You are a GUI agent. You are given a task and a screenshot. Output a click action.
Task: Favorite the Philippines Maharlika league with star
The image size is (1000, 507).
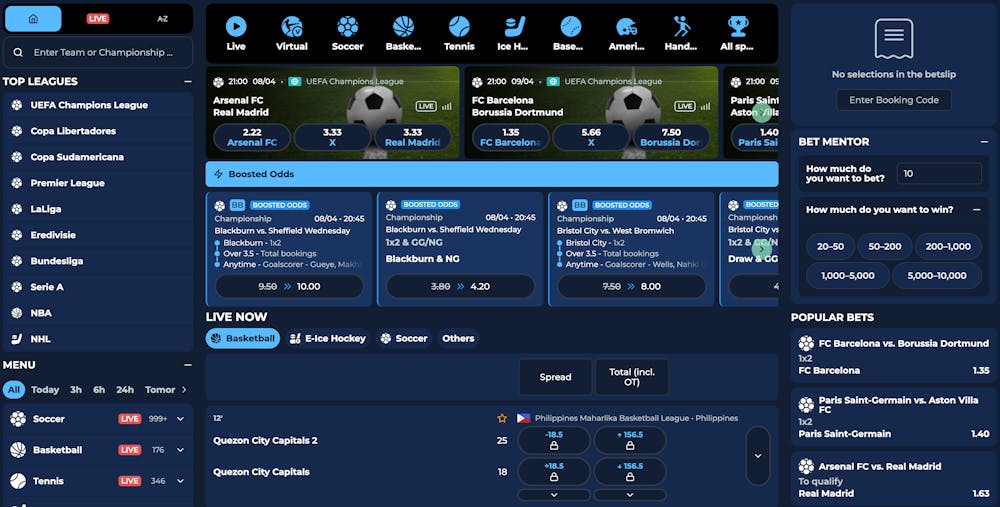(502, 418)
